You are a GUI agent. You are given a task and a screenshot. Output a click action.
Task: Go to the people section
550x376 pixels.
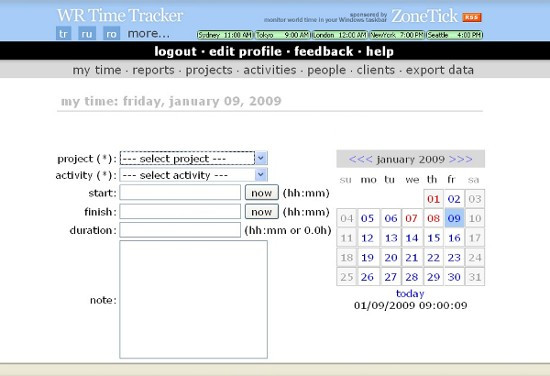pos(327,70)
